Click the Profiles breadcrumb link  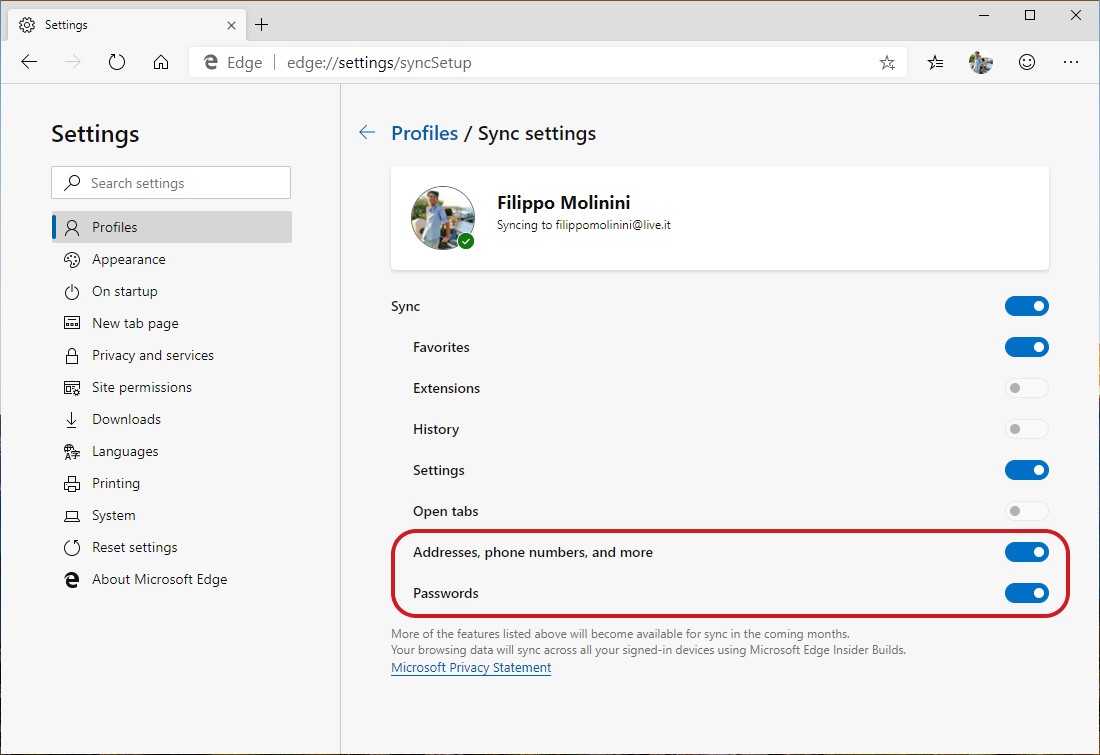click(424, 133)
